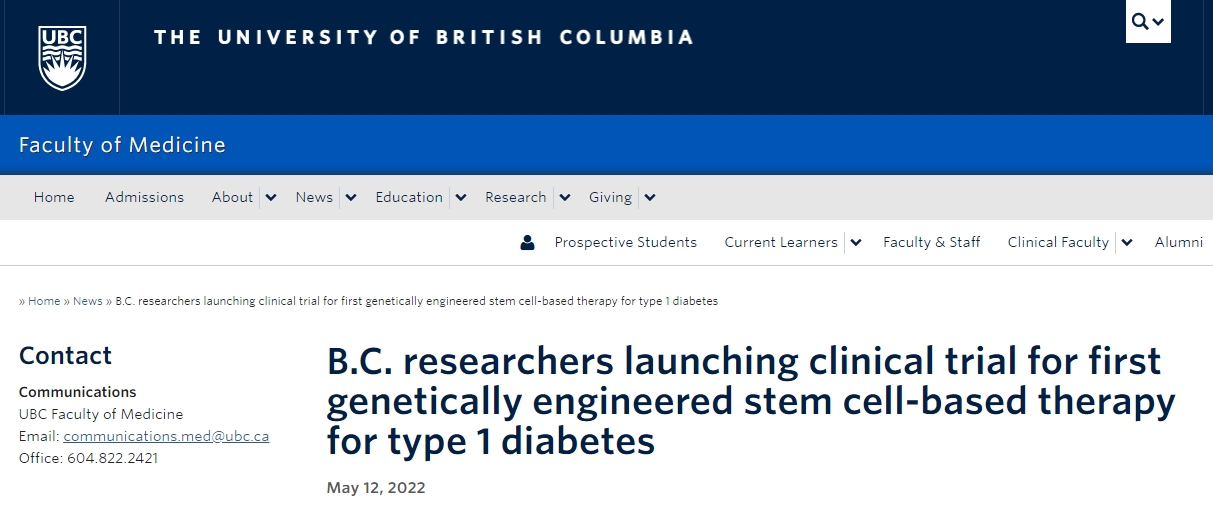Image resolution: width=1213 pixels, height=520 pixels.
Task: Open the Giving submenu chevron
Action: [x=649, y=198]
